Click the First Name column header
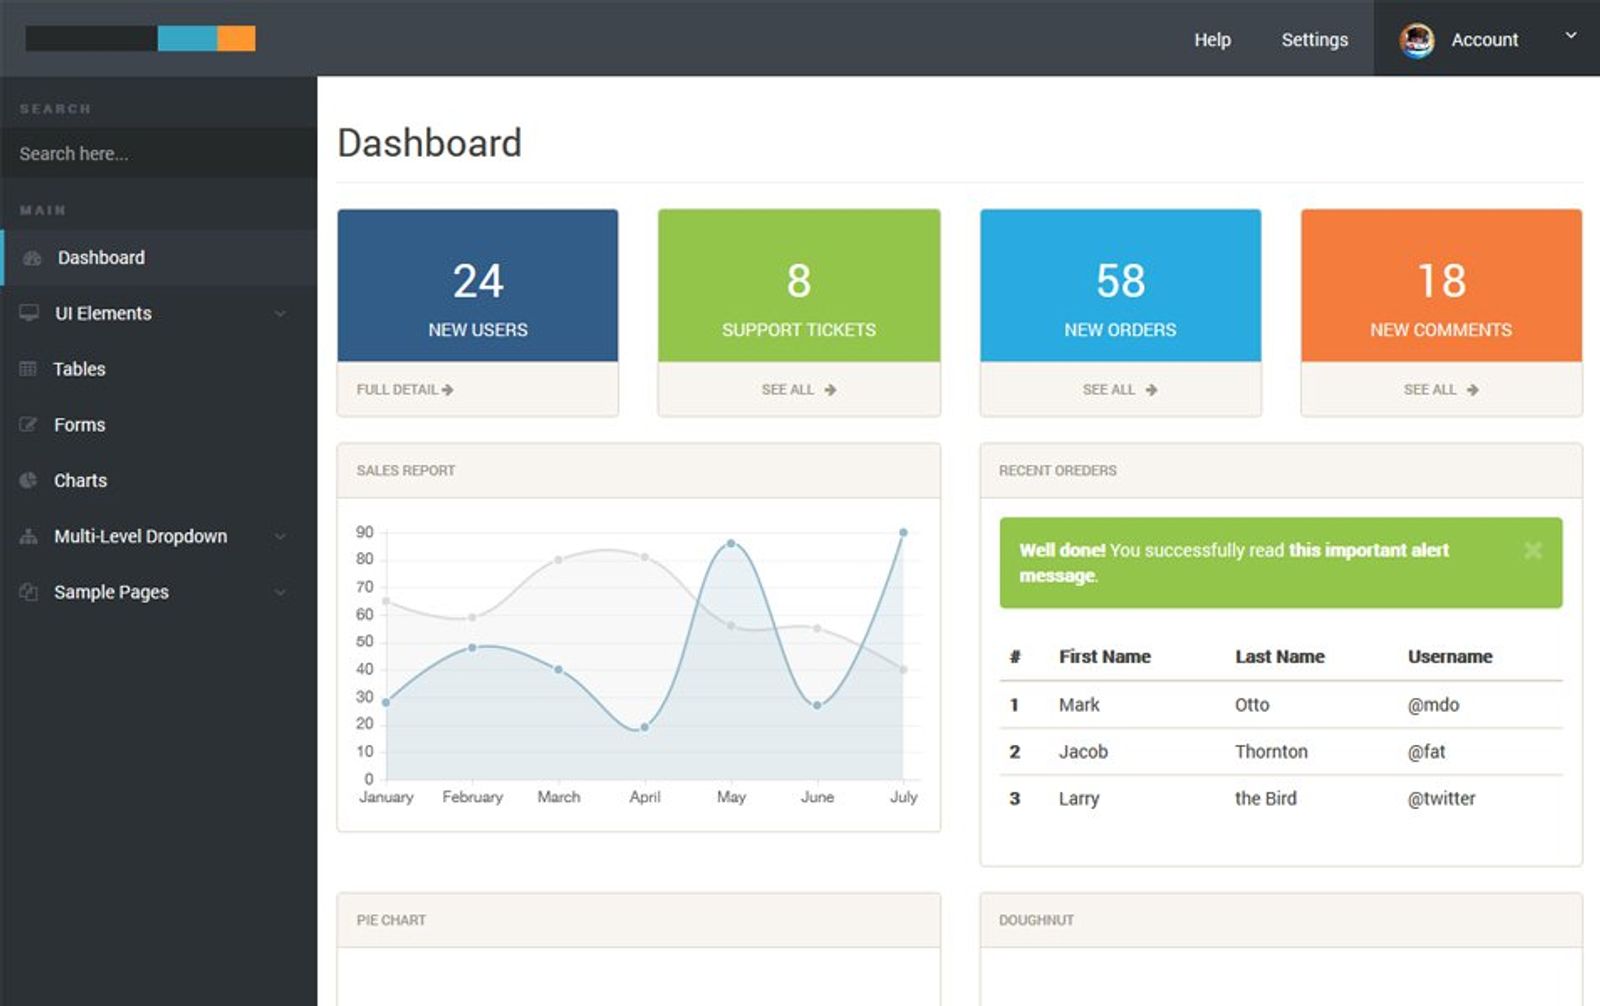Viewport: 1600px width, 1006px height. [1105, 657]
